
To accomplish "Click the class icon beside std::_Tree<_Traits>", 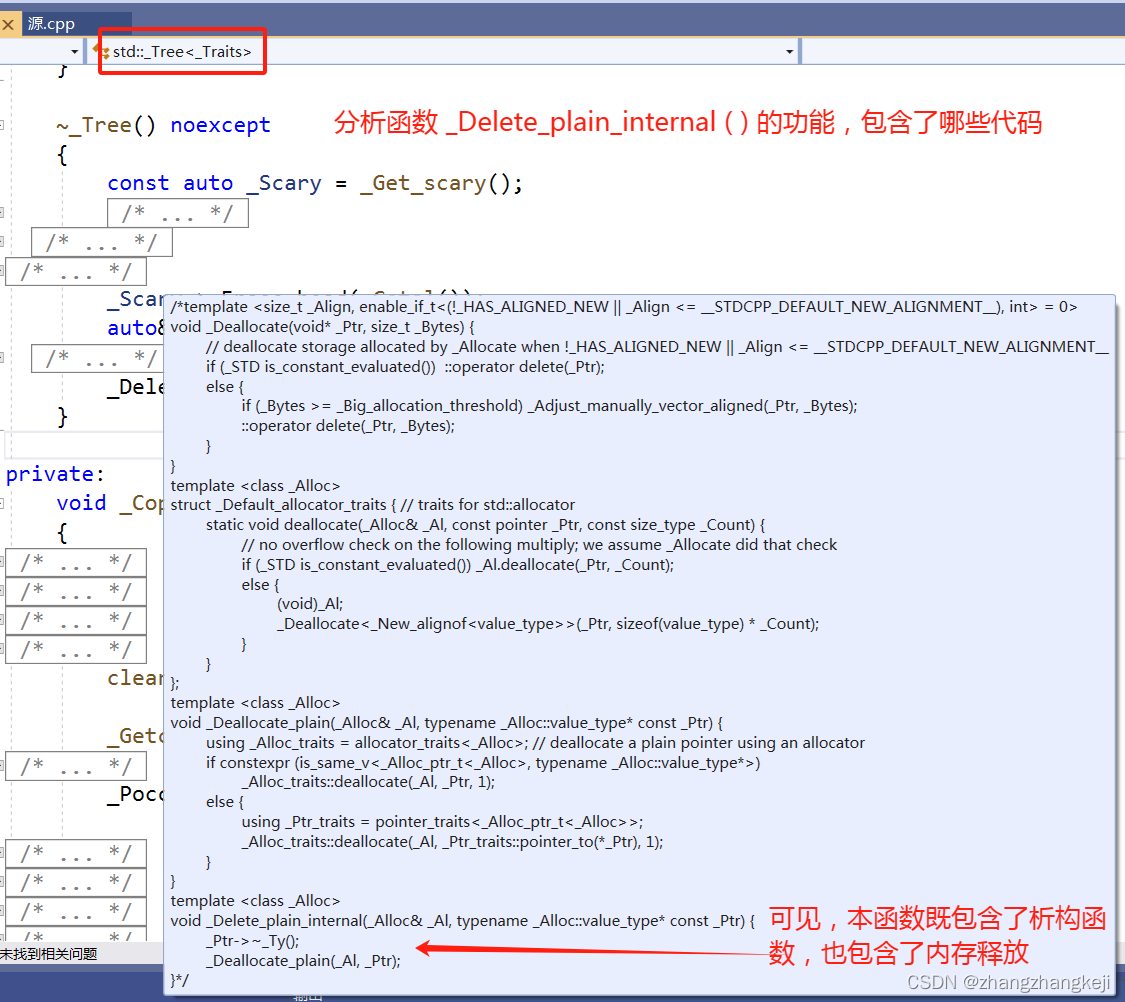I will click(x=103, y=52).
